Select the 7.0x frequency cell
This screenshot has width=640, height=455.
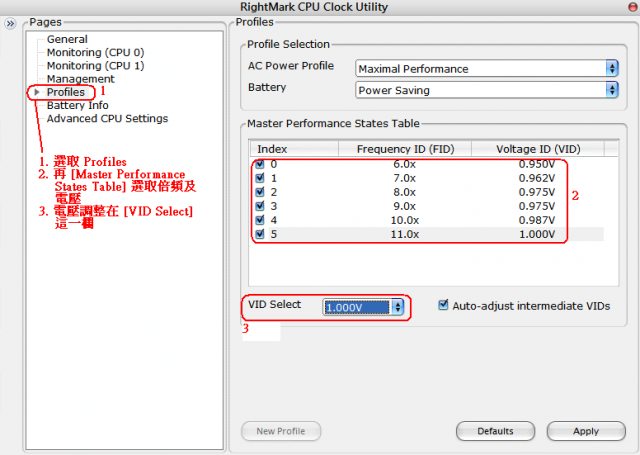(404, 178)
